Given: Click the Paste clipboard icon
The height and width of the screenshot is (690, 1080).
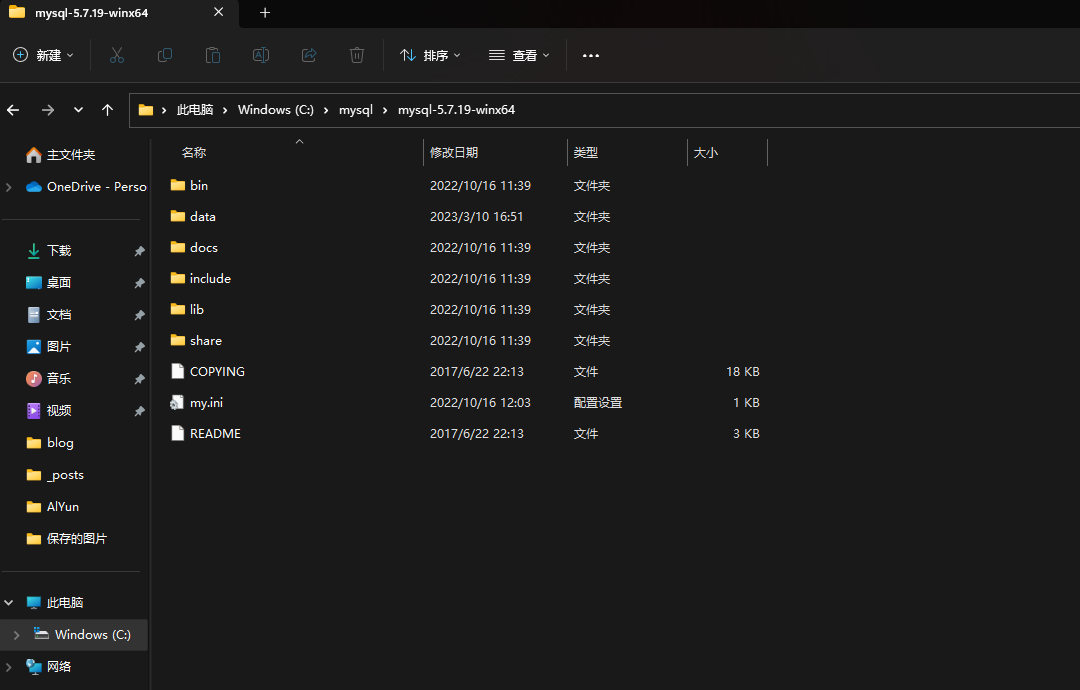Looking at the screenshot, I should (213, 56).
